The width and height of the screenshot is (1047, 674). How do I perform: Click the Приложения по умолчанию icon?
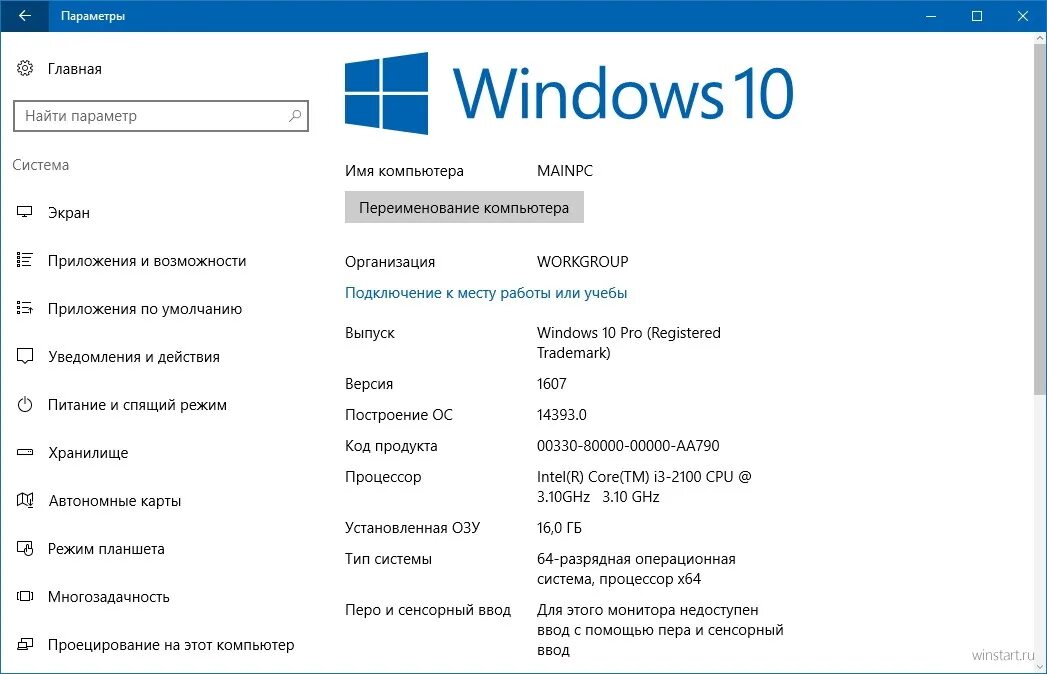point(25,308)
